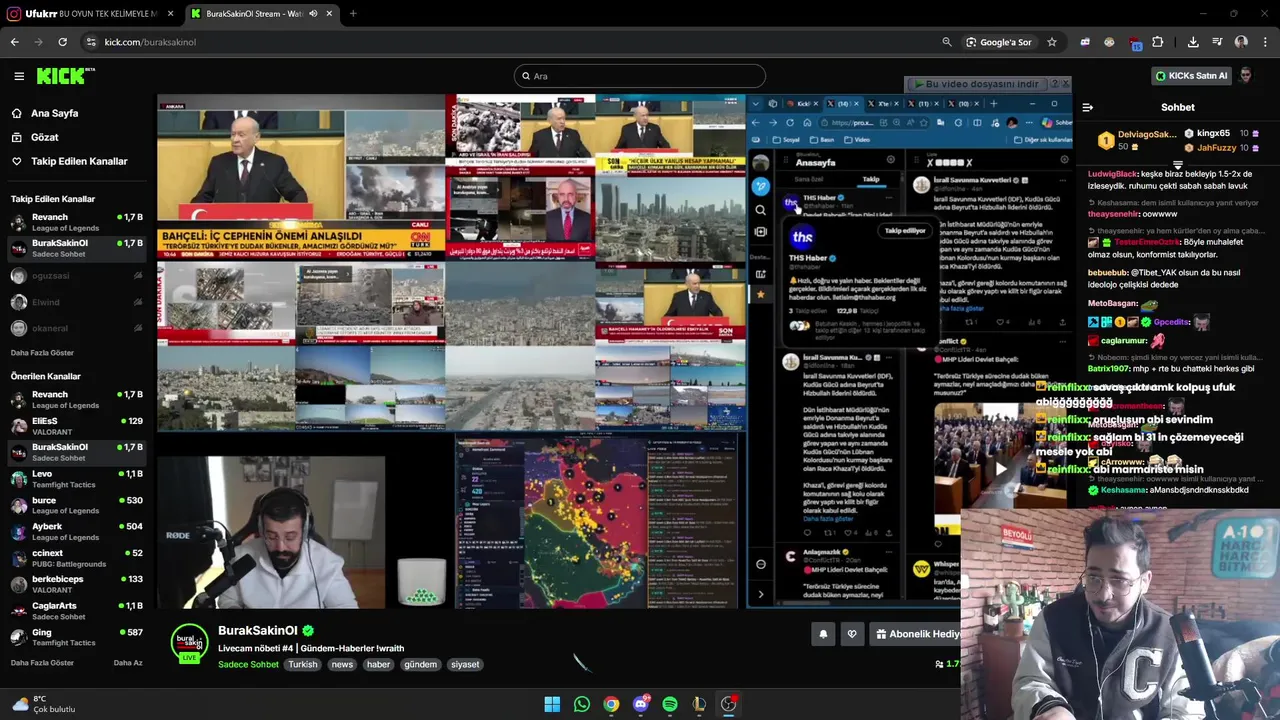Screen dimensions: 1280x720
Task: View site information icon in address bar
Action: click(91, 42)
